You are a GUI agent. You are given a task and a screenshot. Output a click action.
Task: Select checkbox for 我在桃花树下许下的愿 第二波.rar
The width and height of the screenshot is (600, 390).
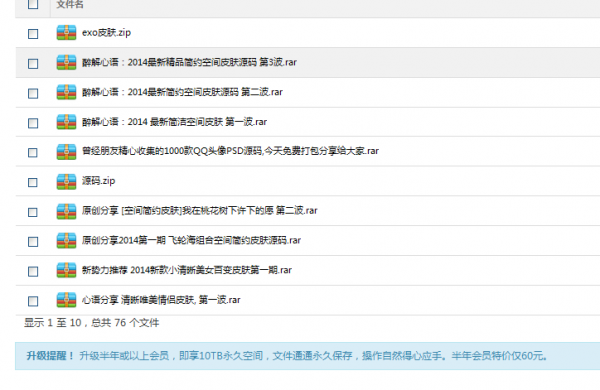click(x=33, y=212)
